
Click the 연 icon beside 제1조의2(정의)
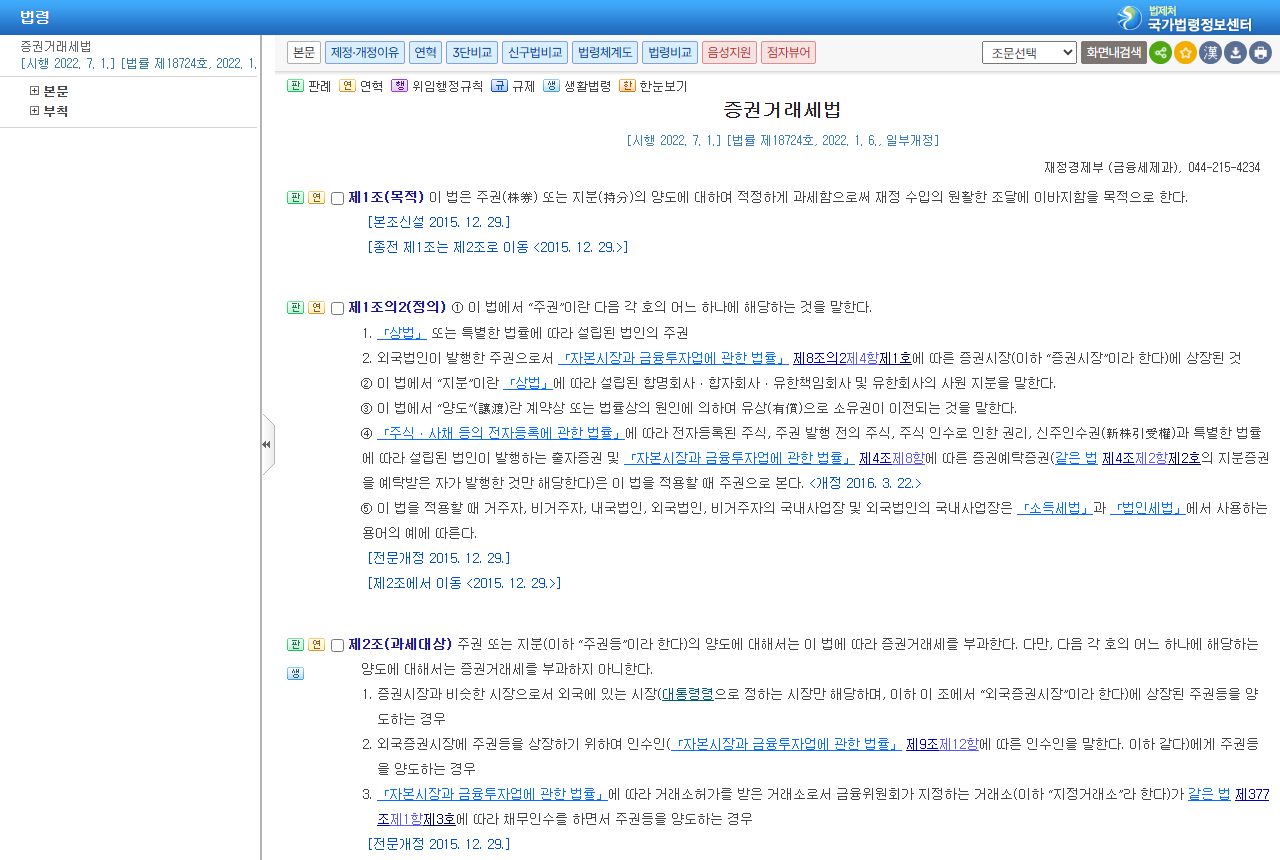316,307
